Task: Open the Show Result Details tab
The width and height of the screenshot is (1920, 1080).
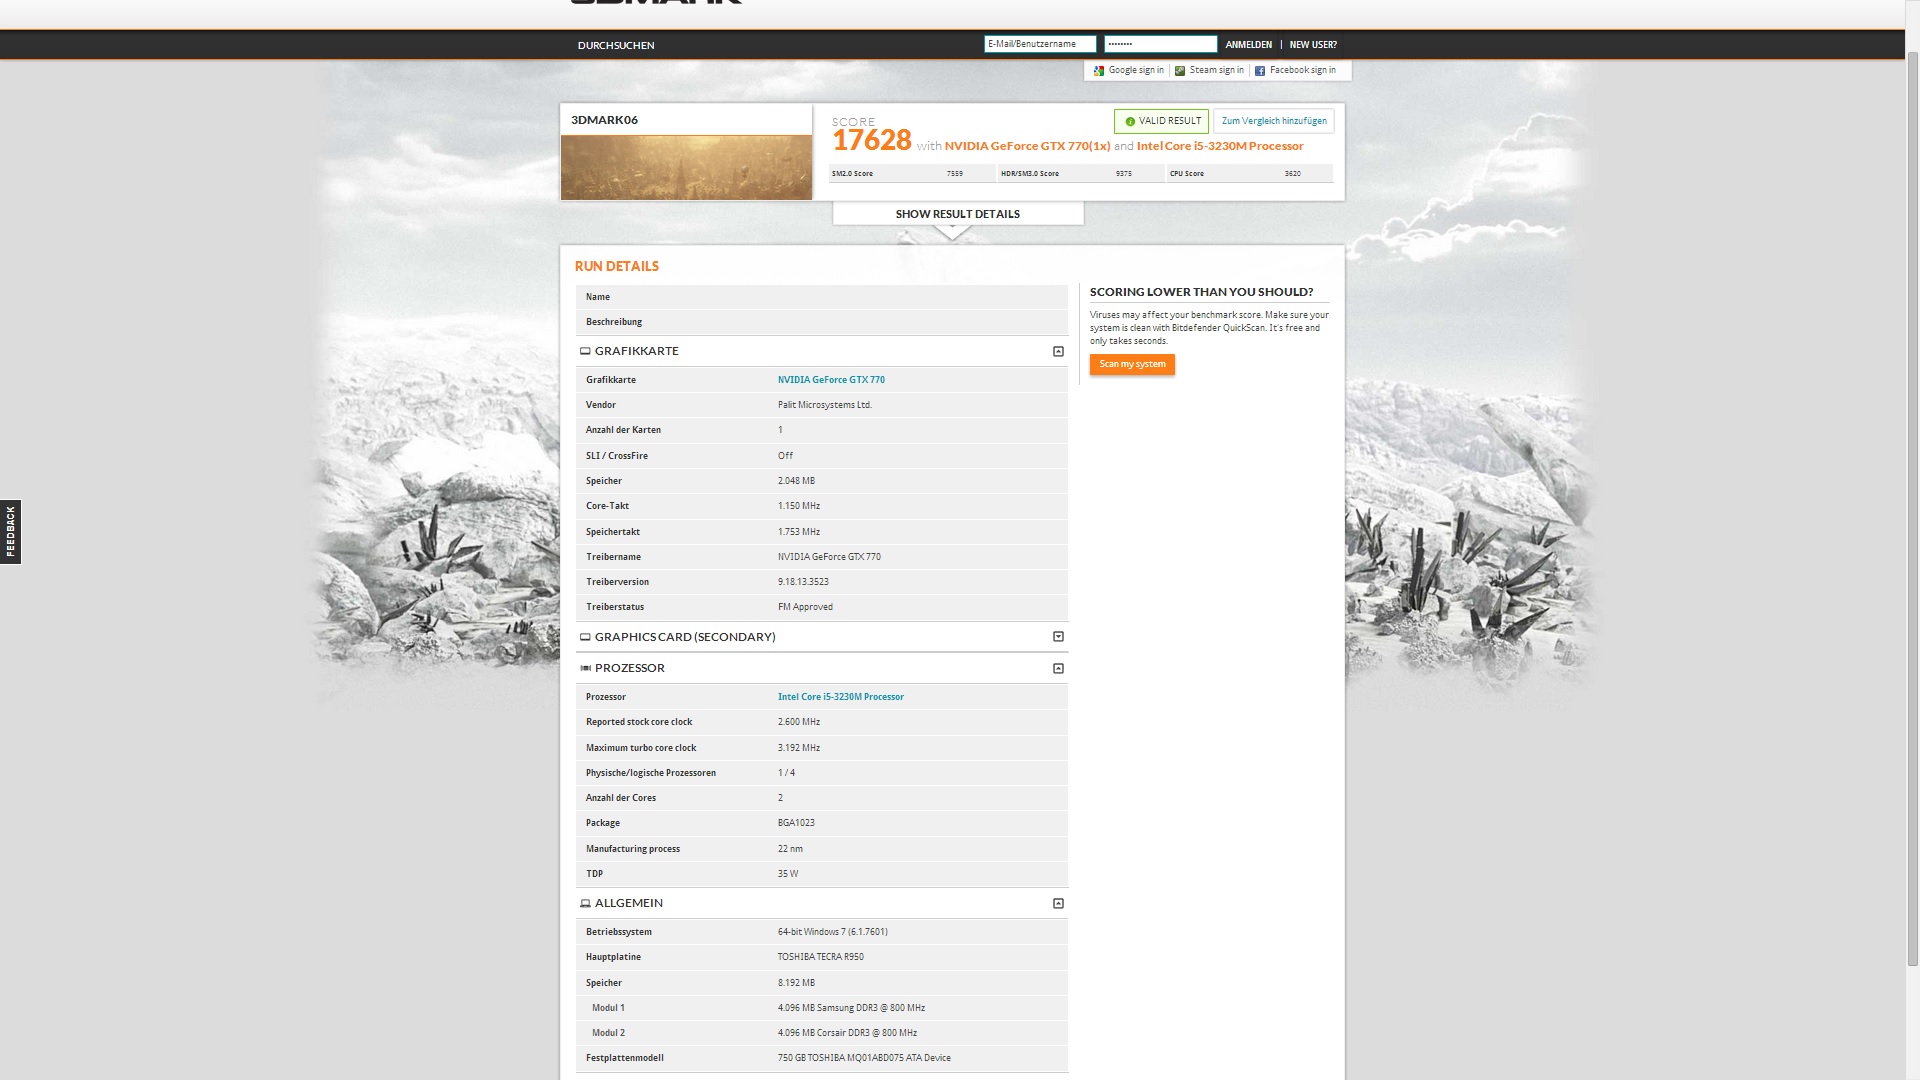Action: click(x=957, y=214)
